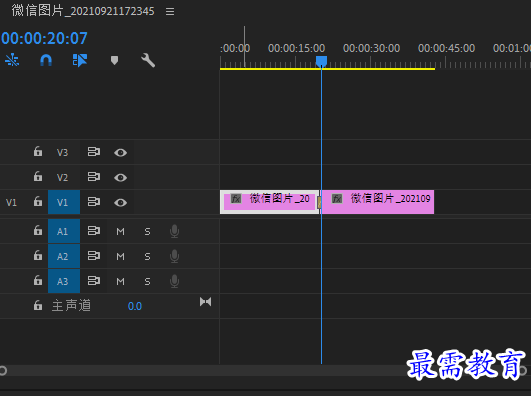531x396 pixels.
Task: Toggle sync lock on V3
Action: click(x=94, y=152)
